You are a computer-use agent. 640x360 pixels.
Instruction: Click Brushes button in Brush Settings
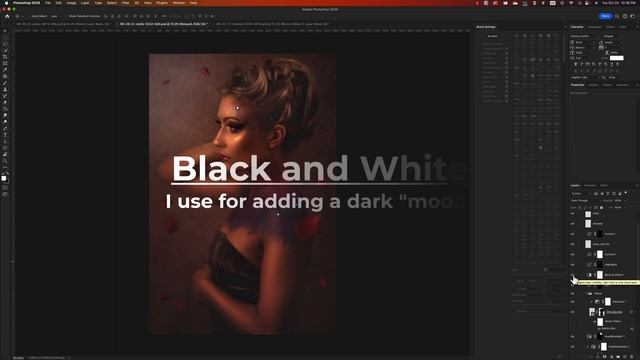[493, 36]
